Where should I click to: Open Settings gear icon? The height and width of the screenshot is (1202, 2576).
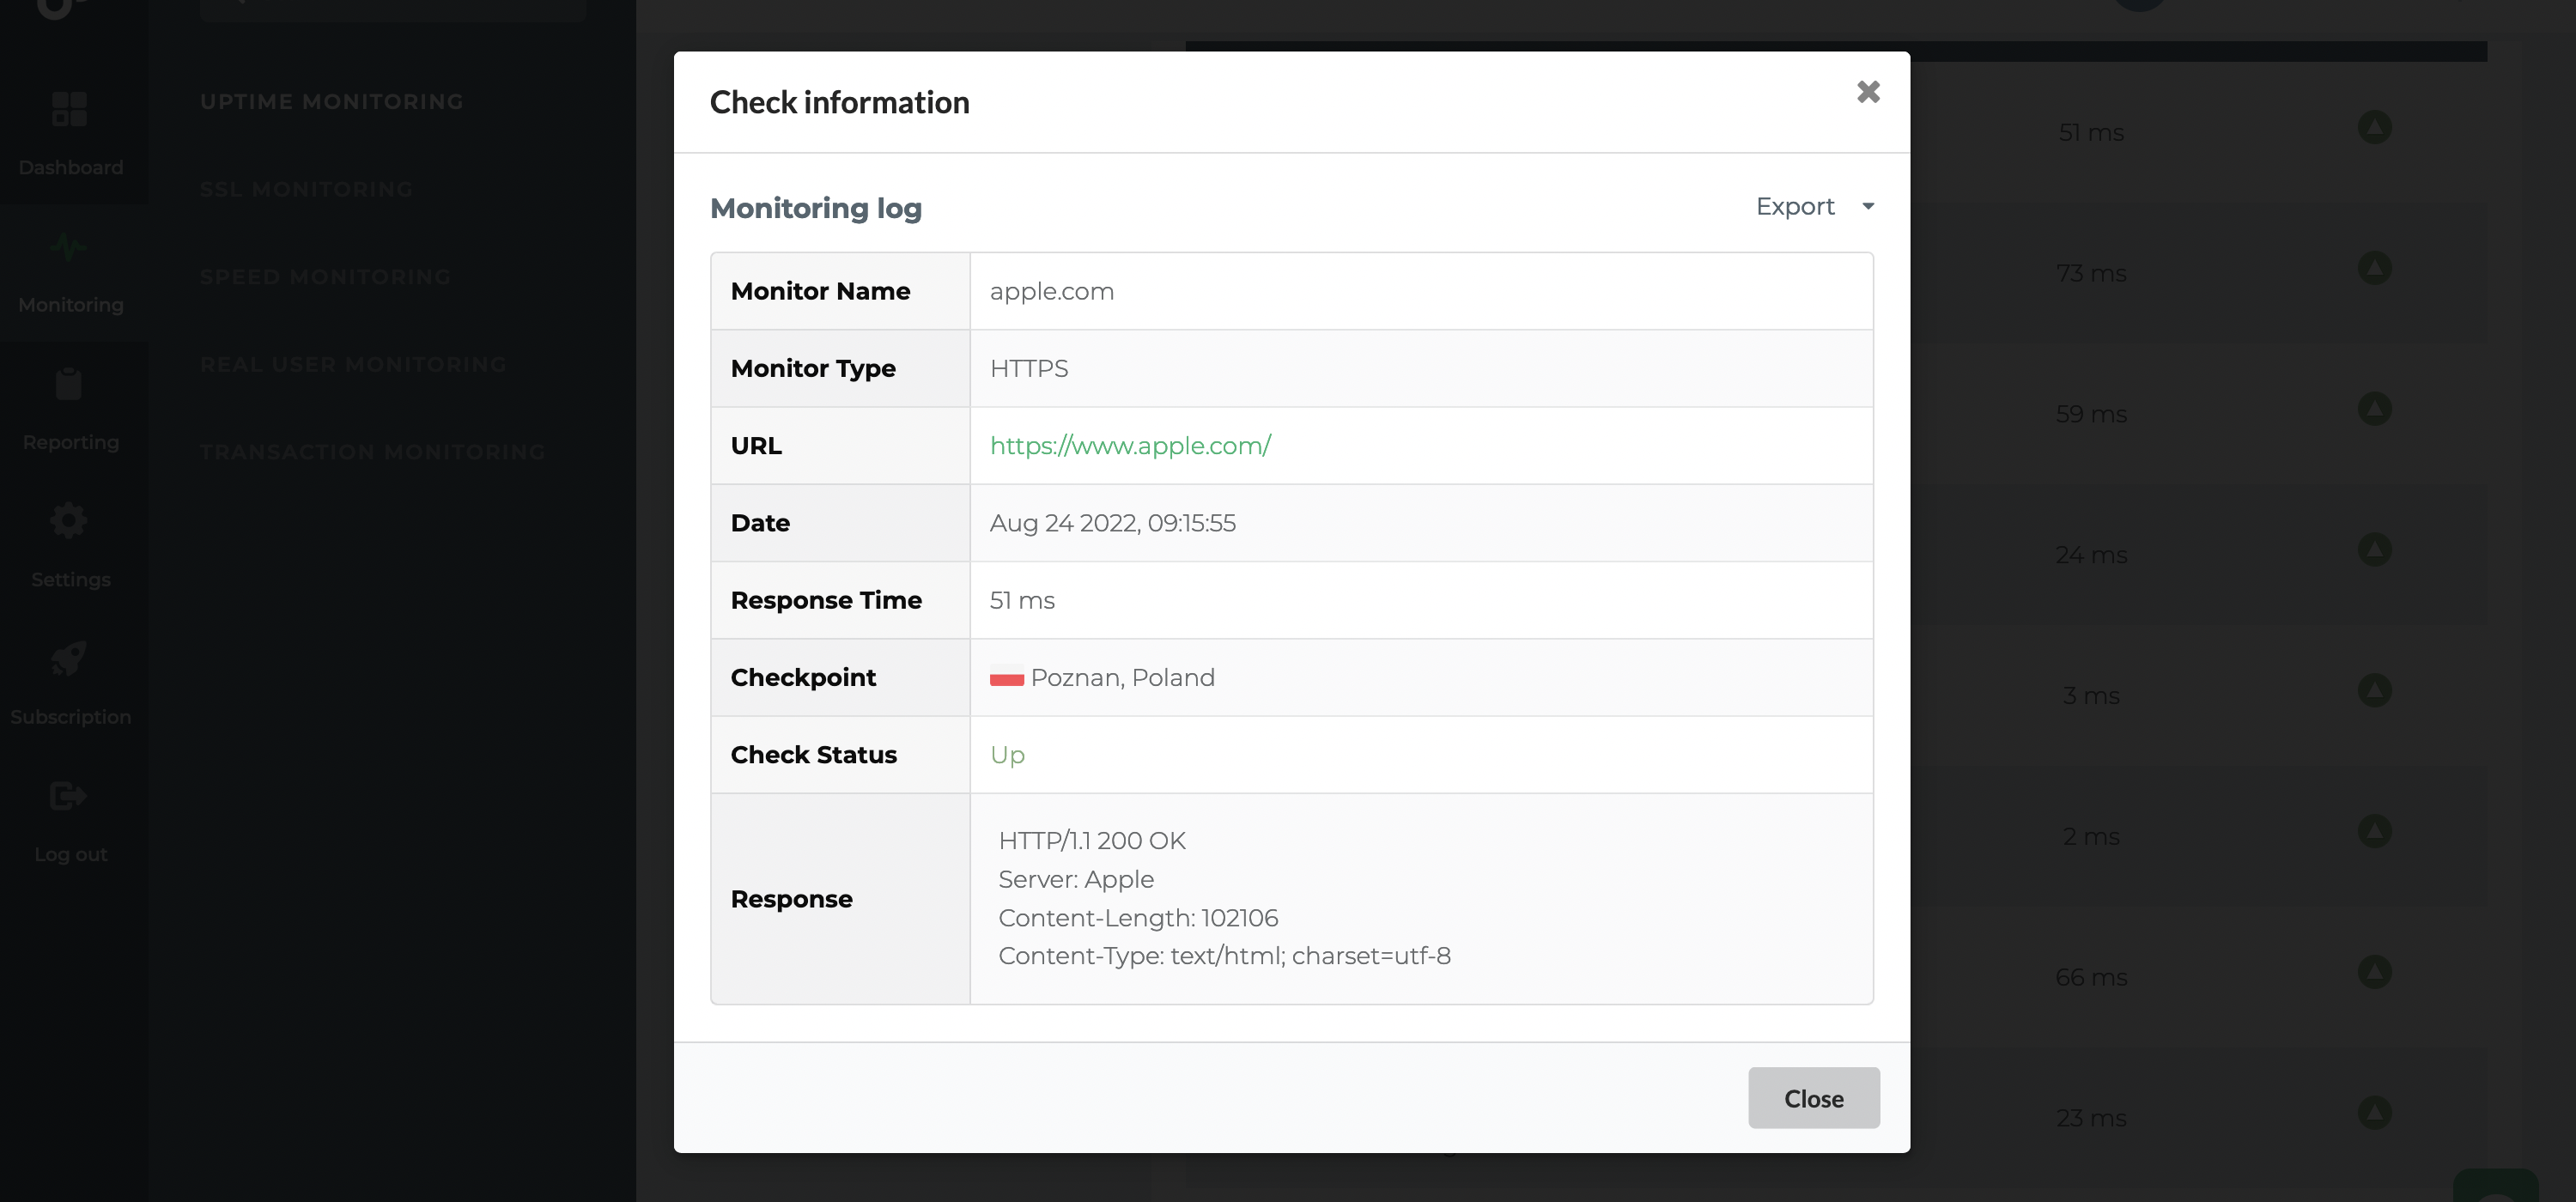[69, 521]
